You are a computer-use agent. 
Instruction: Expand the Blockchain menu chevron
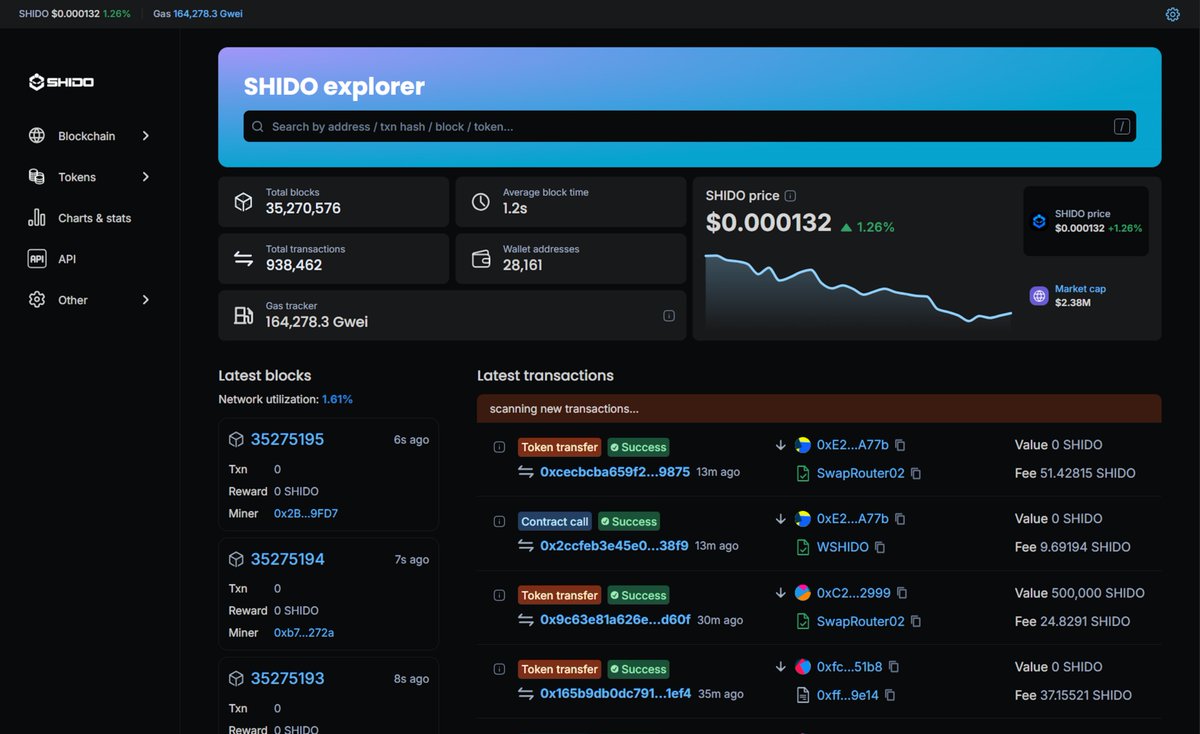coord(145,135)
